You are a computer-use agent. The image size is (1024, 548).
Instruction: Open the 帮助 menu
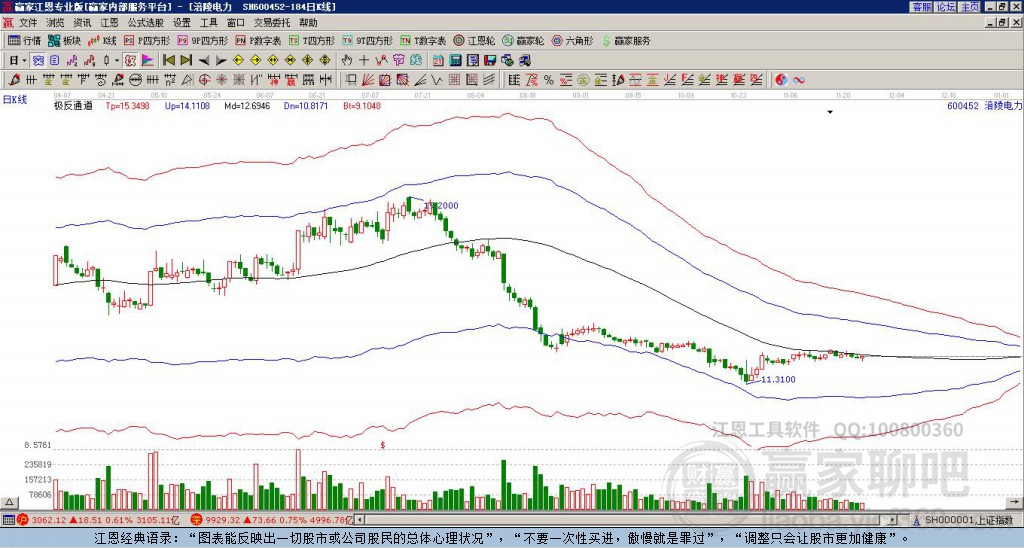(x=308, y=23)
